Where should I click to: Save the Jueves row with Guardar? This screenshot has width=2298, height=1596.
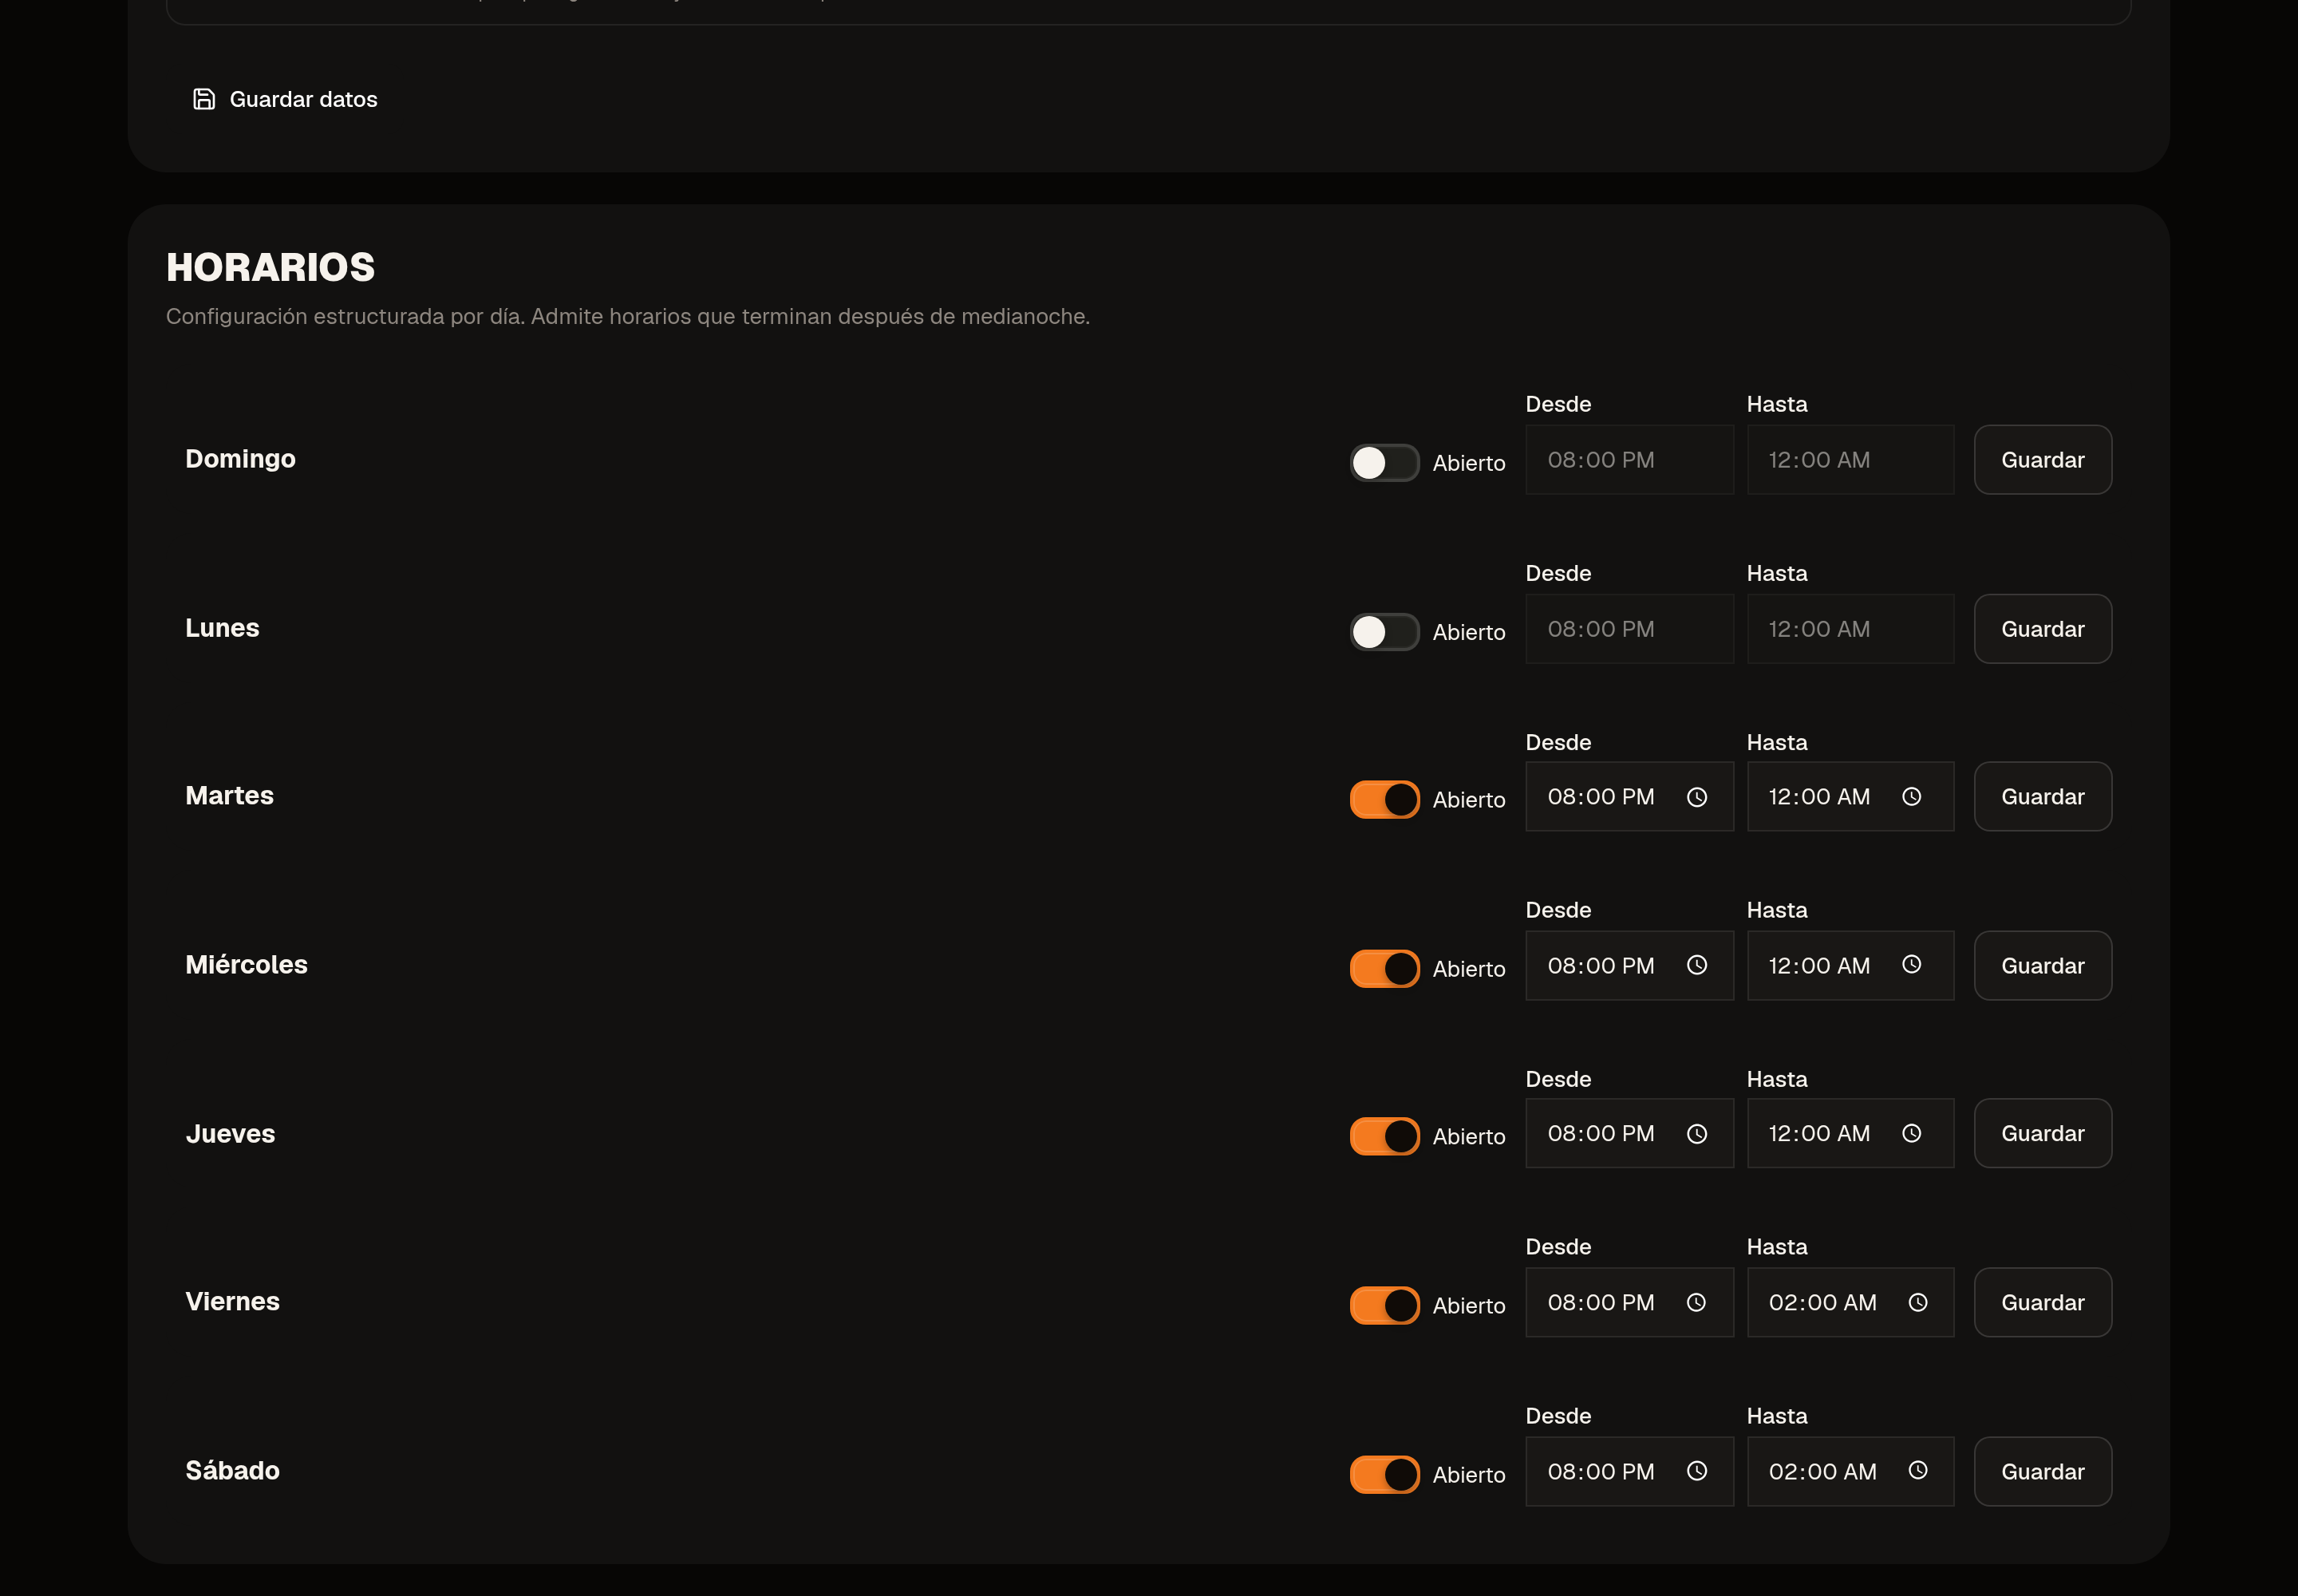[2043, 1133]
